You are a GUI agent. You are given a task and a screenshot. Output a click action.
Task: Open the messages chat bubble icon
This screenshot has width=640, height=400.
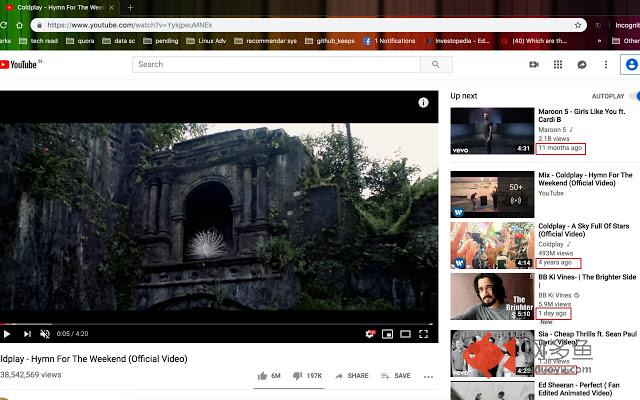click(582, 64)
